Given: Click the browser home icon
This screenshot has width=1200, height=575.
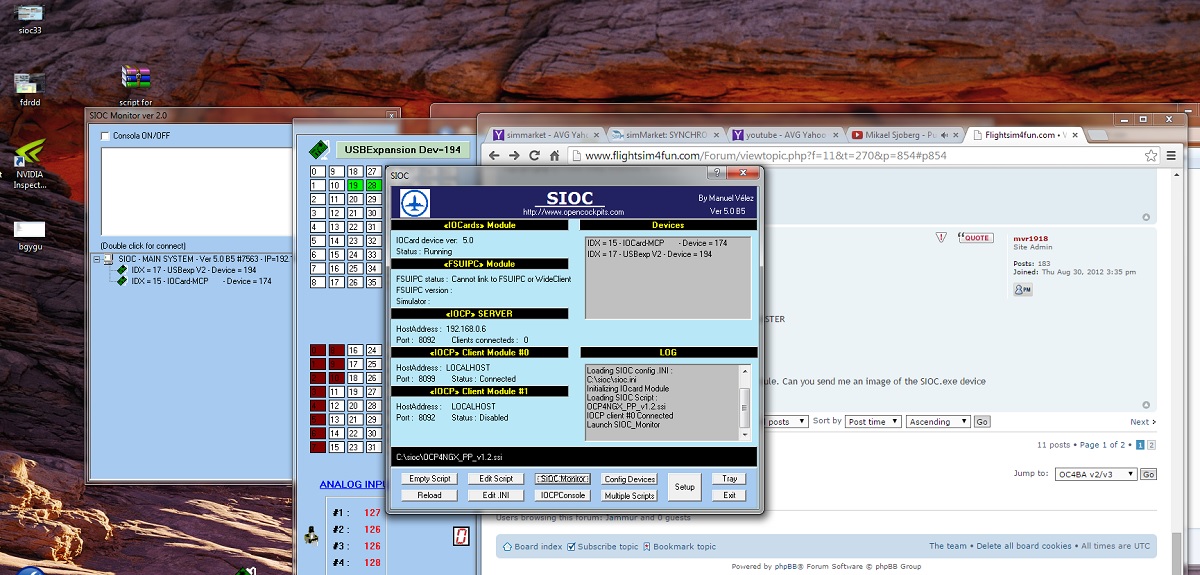Looking at the screenshot, I should tap(556, 156).
